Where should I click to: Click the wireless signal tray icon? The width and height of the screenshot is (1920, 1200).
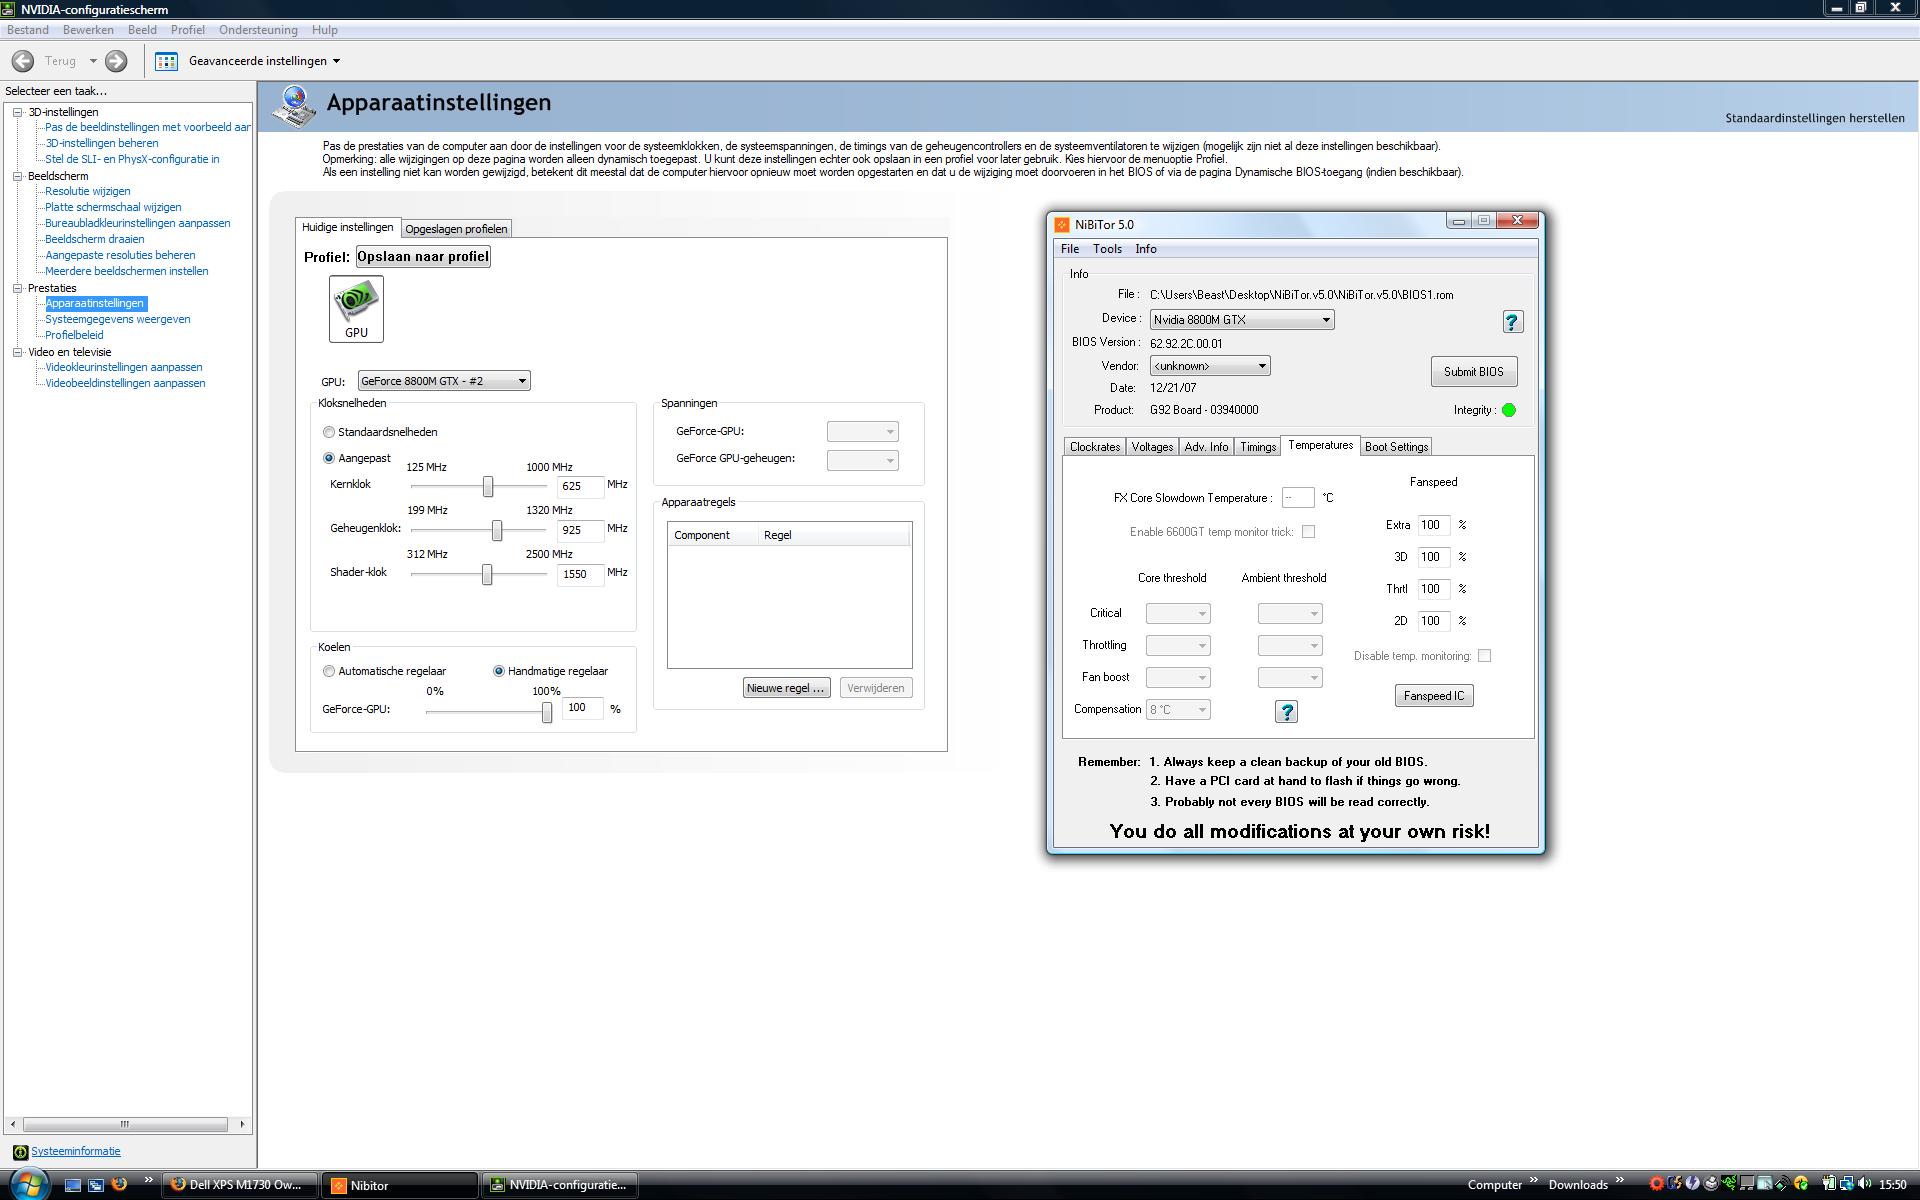1782,1183
